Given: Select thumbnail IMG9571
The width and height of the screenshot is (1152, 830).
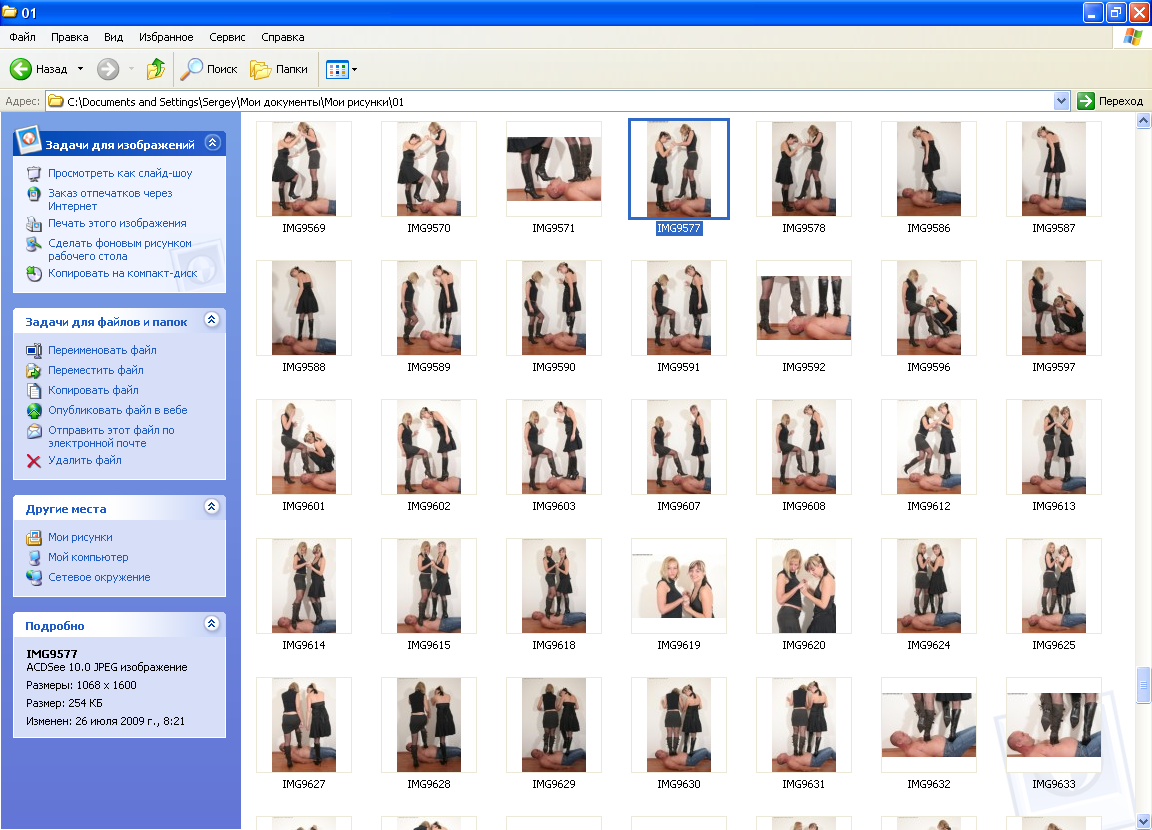Looking at the screenshot, I should 554,169.
